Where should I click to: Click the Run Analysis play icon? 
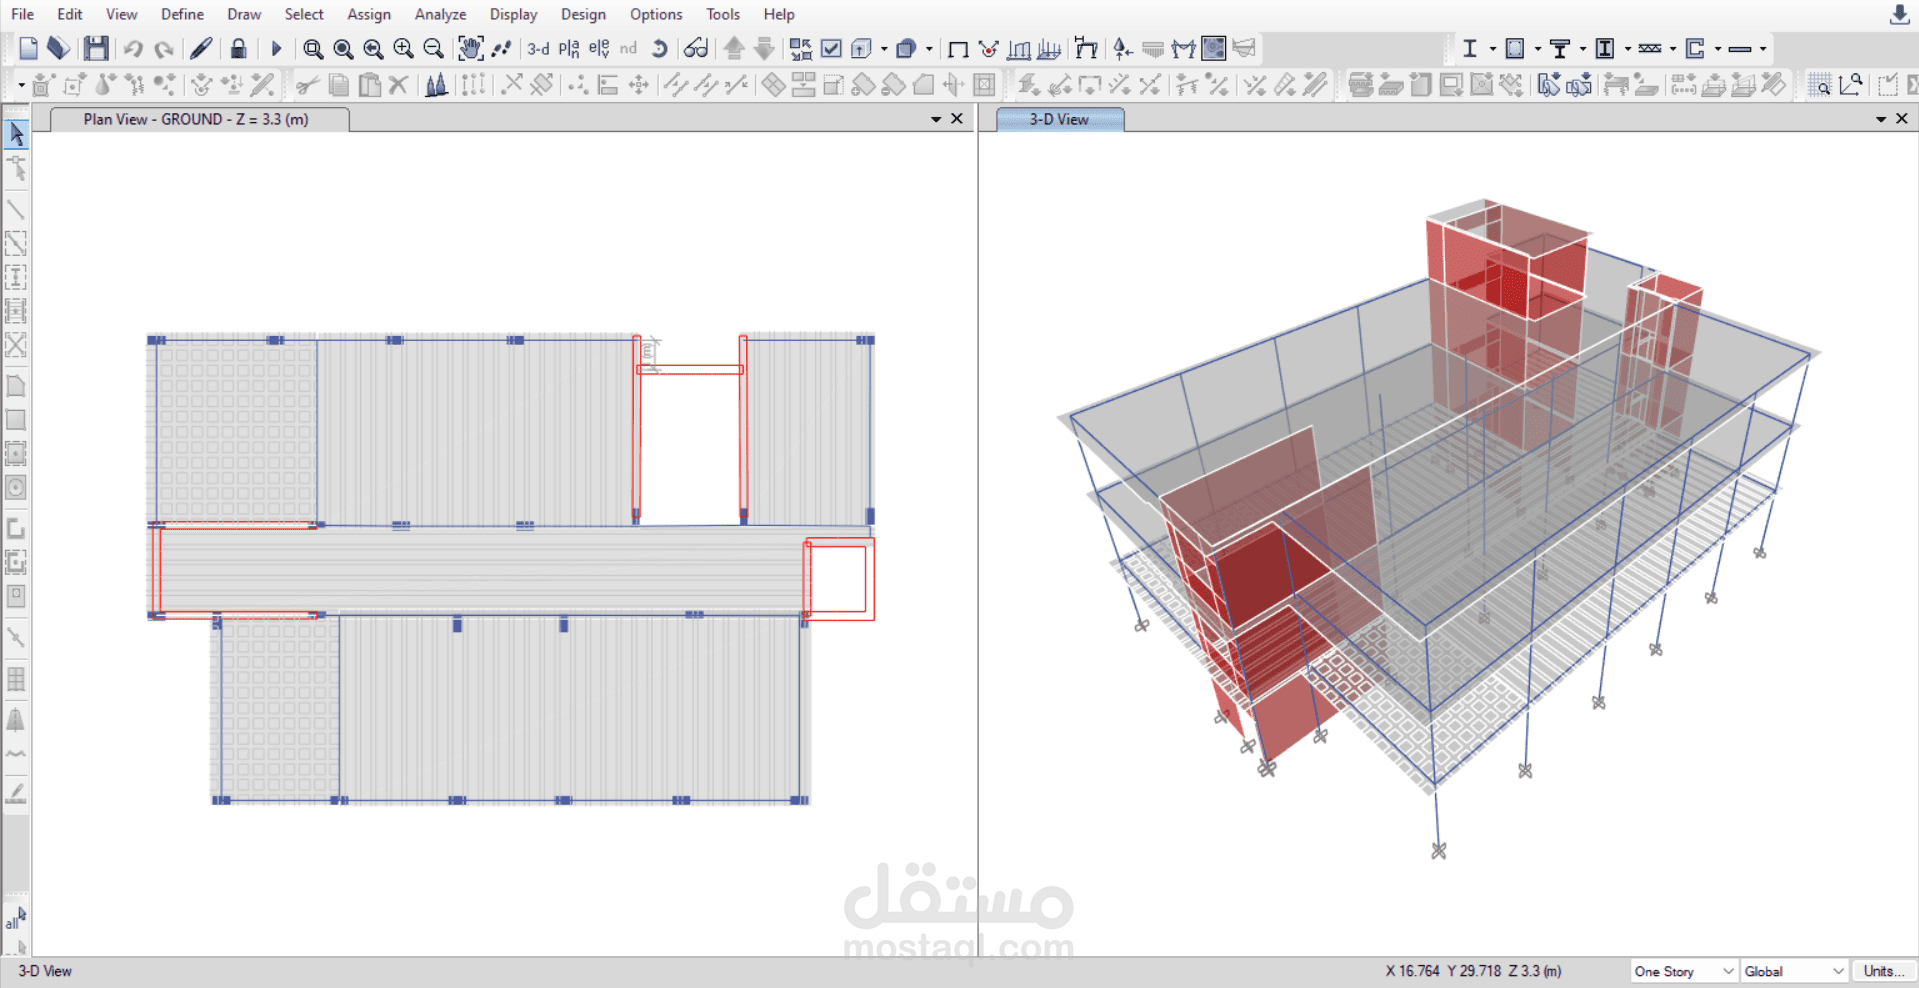tap(277, 48)
